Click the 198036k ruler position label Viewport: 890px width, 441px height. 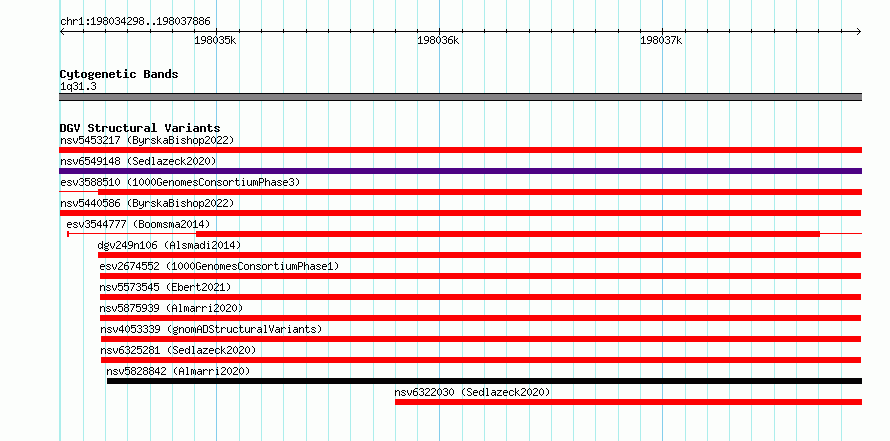point(438,41)
